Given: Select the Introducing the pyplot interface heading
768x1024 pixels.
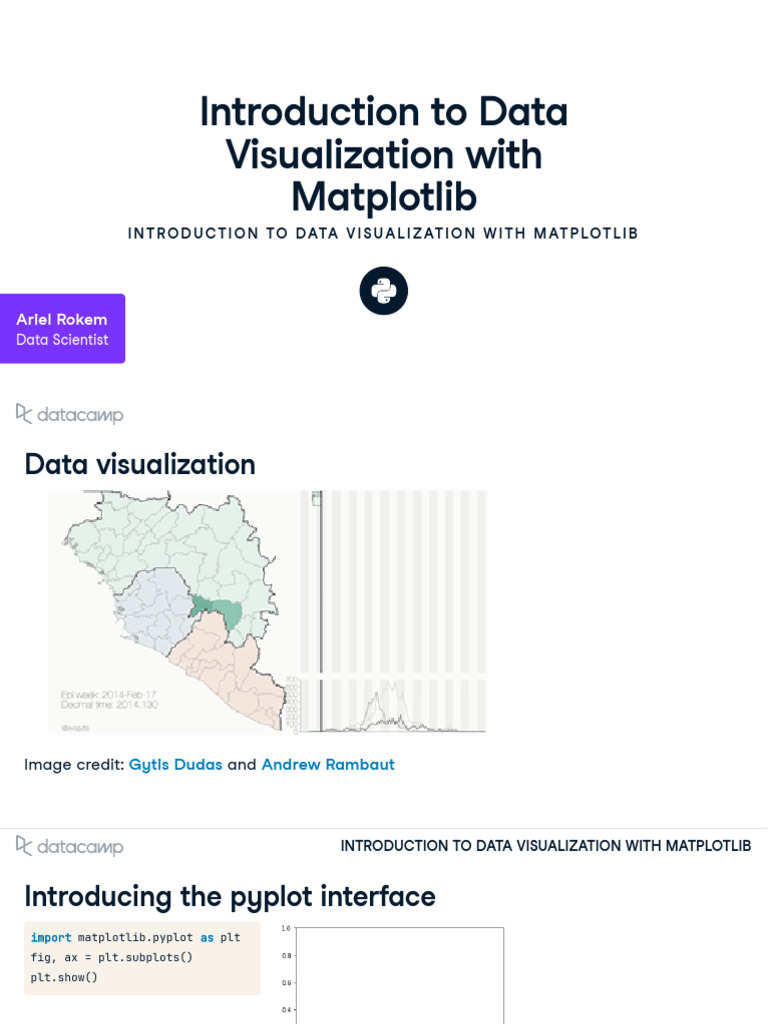Looking at the screenshot, I should 230,896.
